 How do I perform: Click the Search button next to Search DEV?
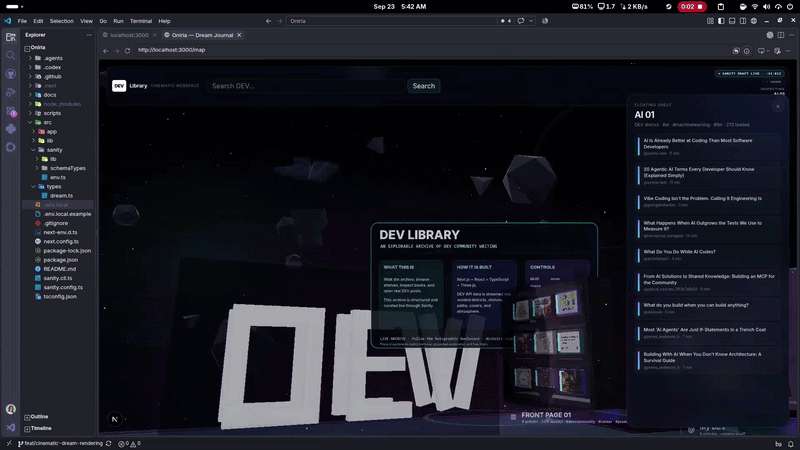click(x=423, y=86)
